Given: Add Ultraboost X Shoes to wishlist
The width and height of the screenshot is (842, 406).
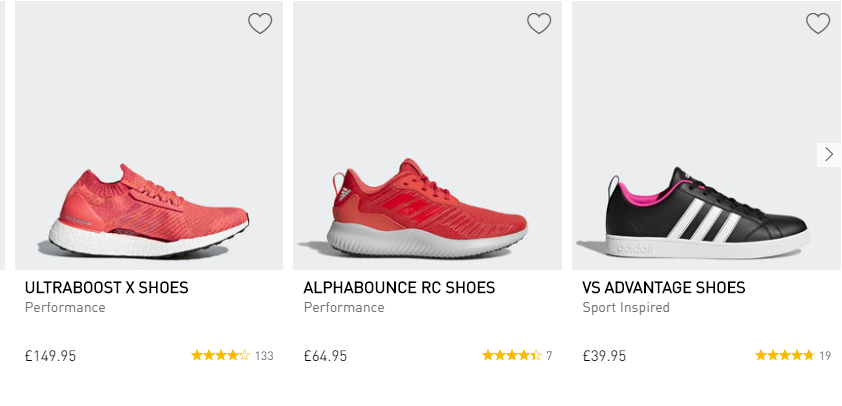Looking at the screenshot, I should pyautogui.click(x=260, y=23).
